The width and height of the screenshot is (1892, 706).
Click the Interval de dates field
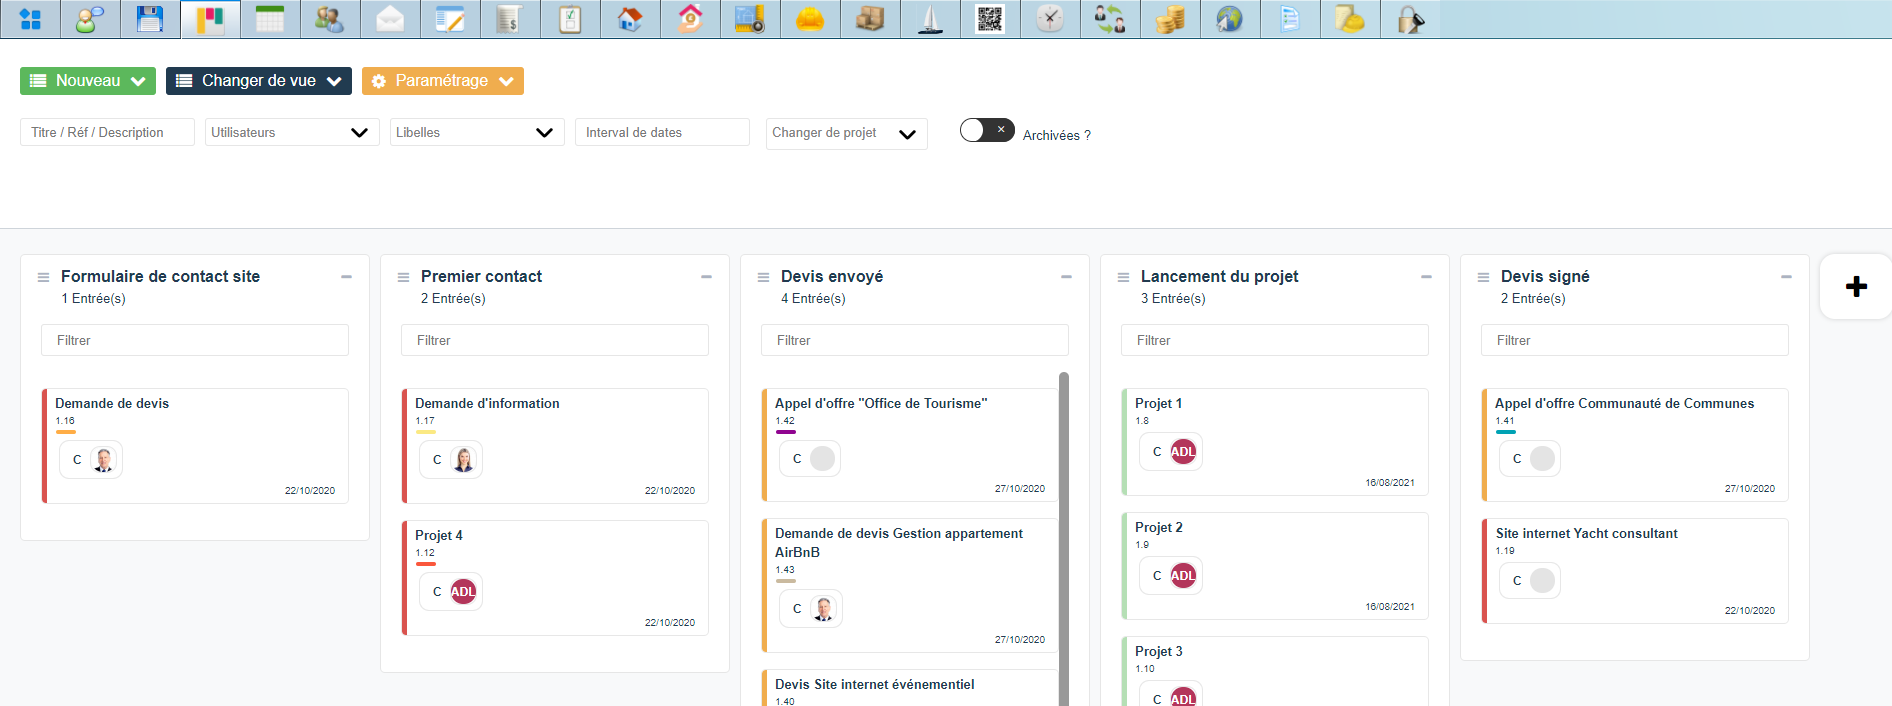point(662,132)
